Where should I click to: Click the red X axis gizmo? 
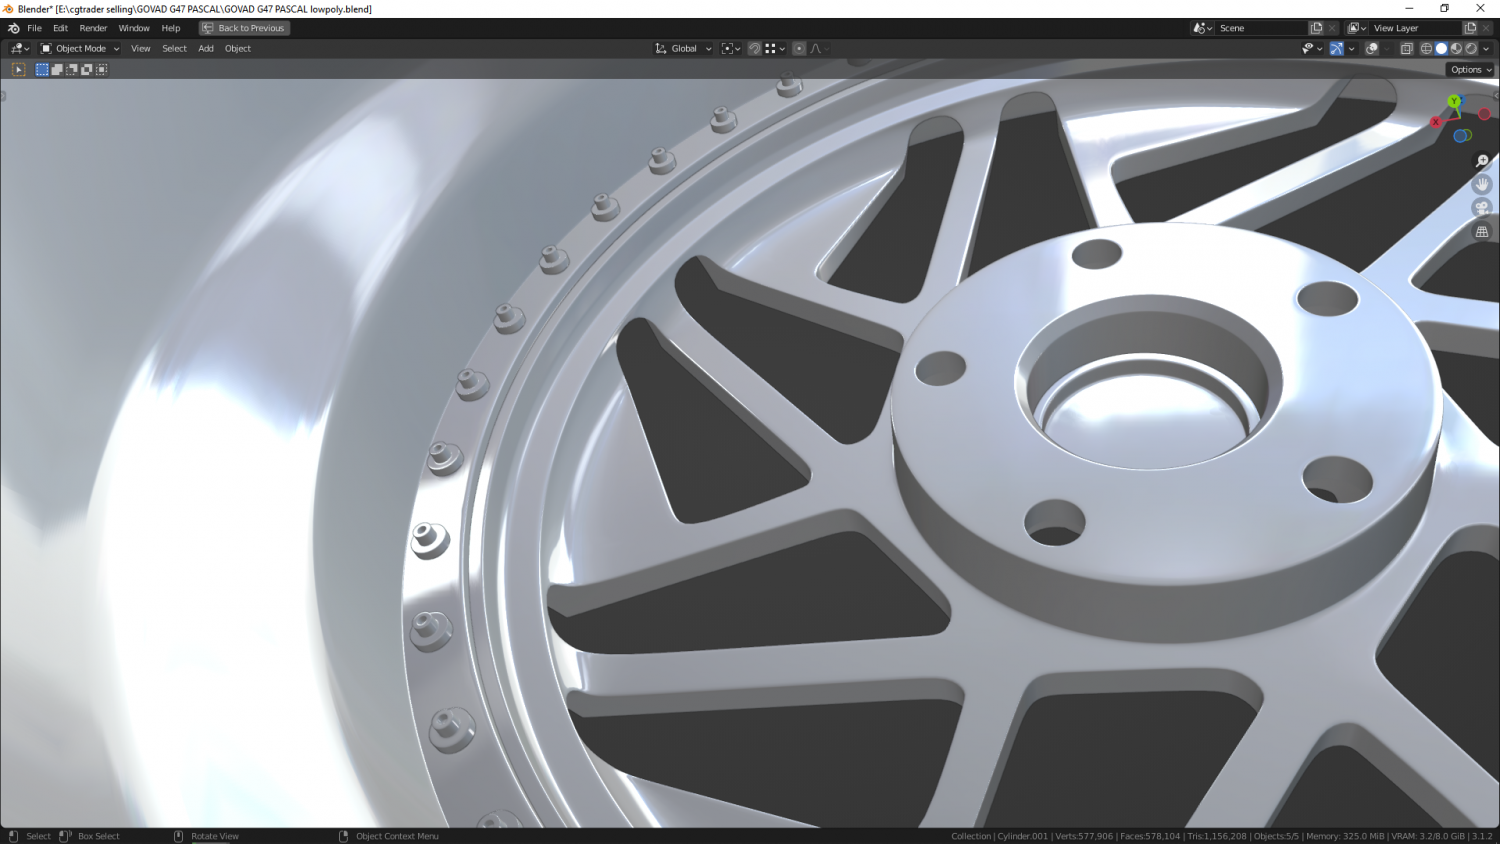[x=1436, y=122]
